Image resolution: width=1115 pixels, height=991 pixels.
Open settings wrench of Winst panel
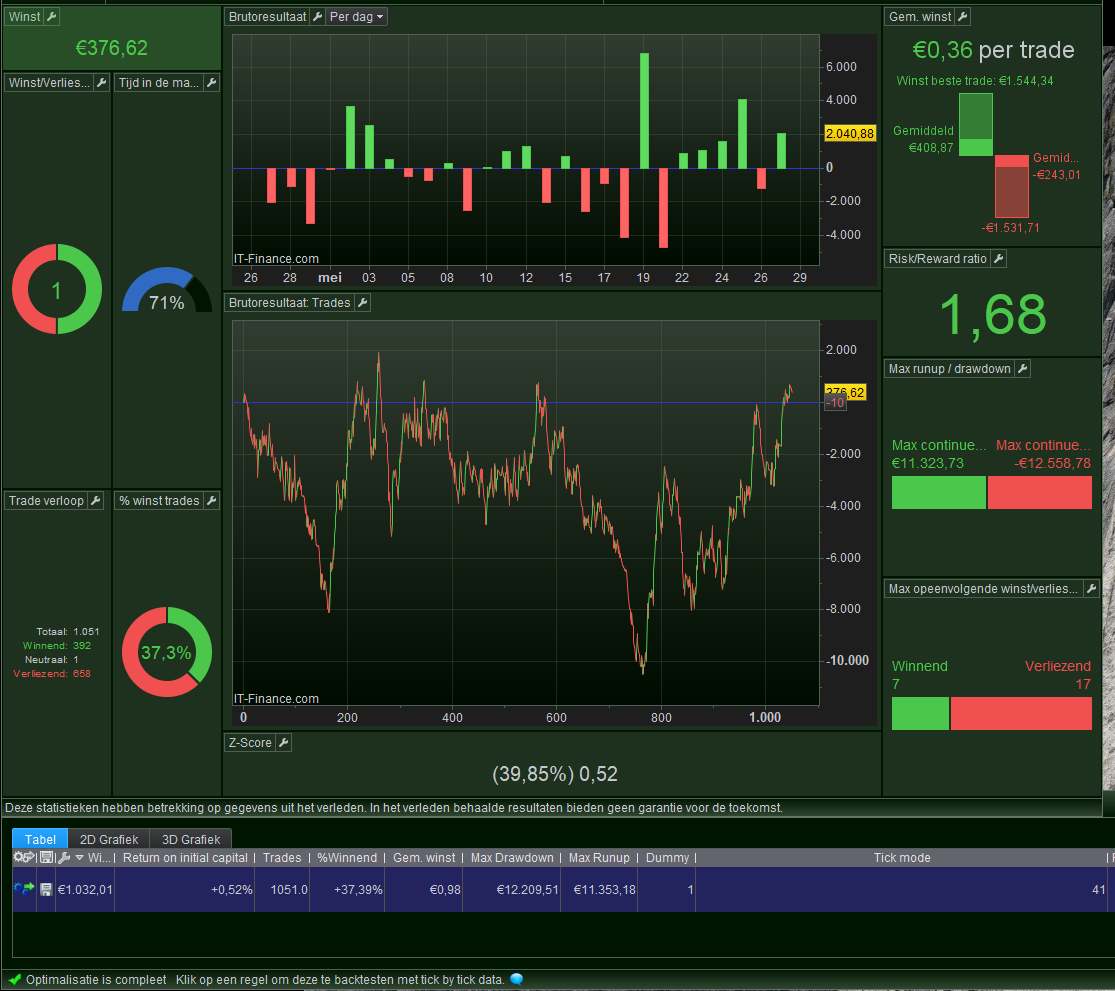(x=52, y=16)
